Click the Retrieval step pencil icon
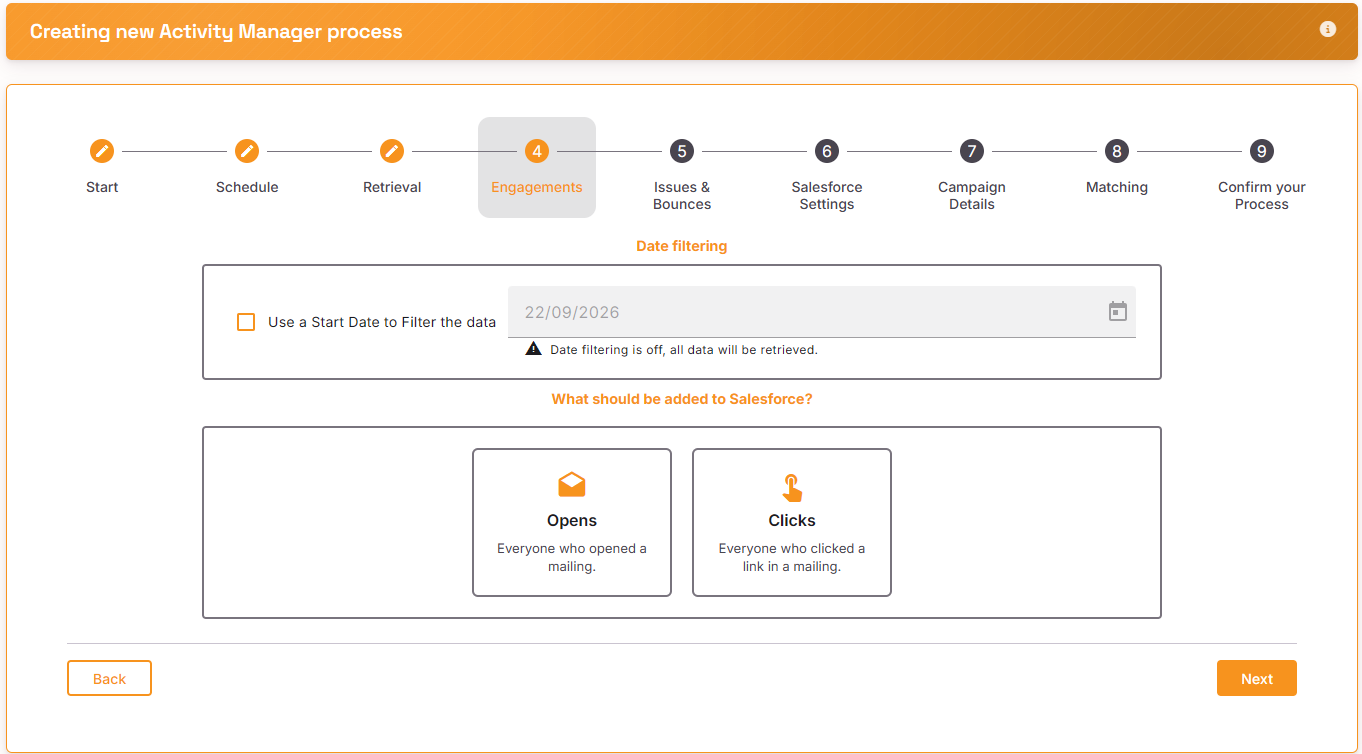The height and width of the screenshot is (754, 1362). tap(392, 151)
